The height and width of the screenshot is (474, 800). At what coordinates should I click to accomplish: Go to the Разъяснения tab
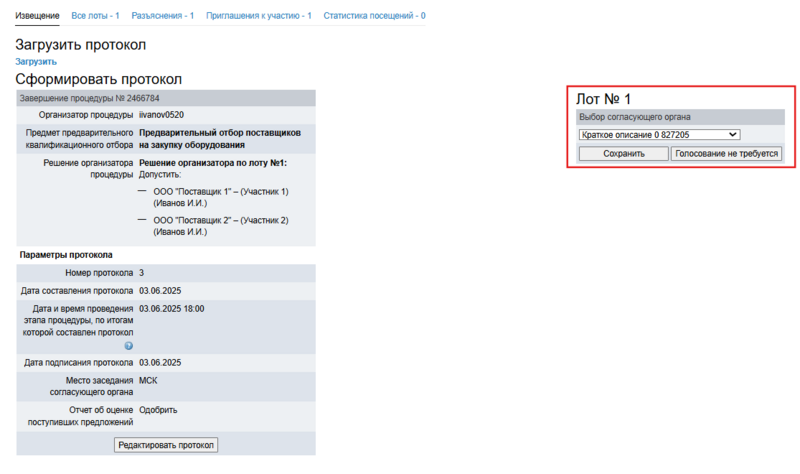(x=163, y=16)
